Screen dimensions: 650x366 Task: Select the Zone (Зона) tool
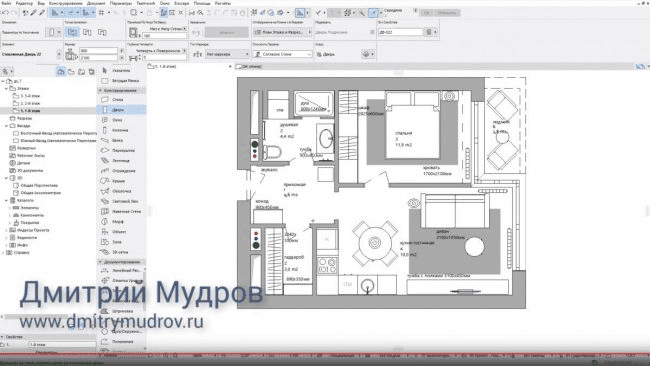[x=121, y=242]
